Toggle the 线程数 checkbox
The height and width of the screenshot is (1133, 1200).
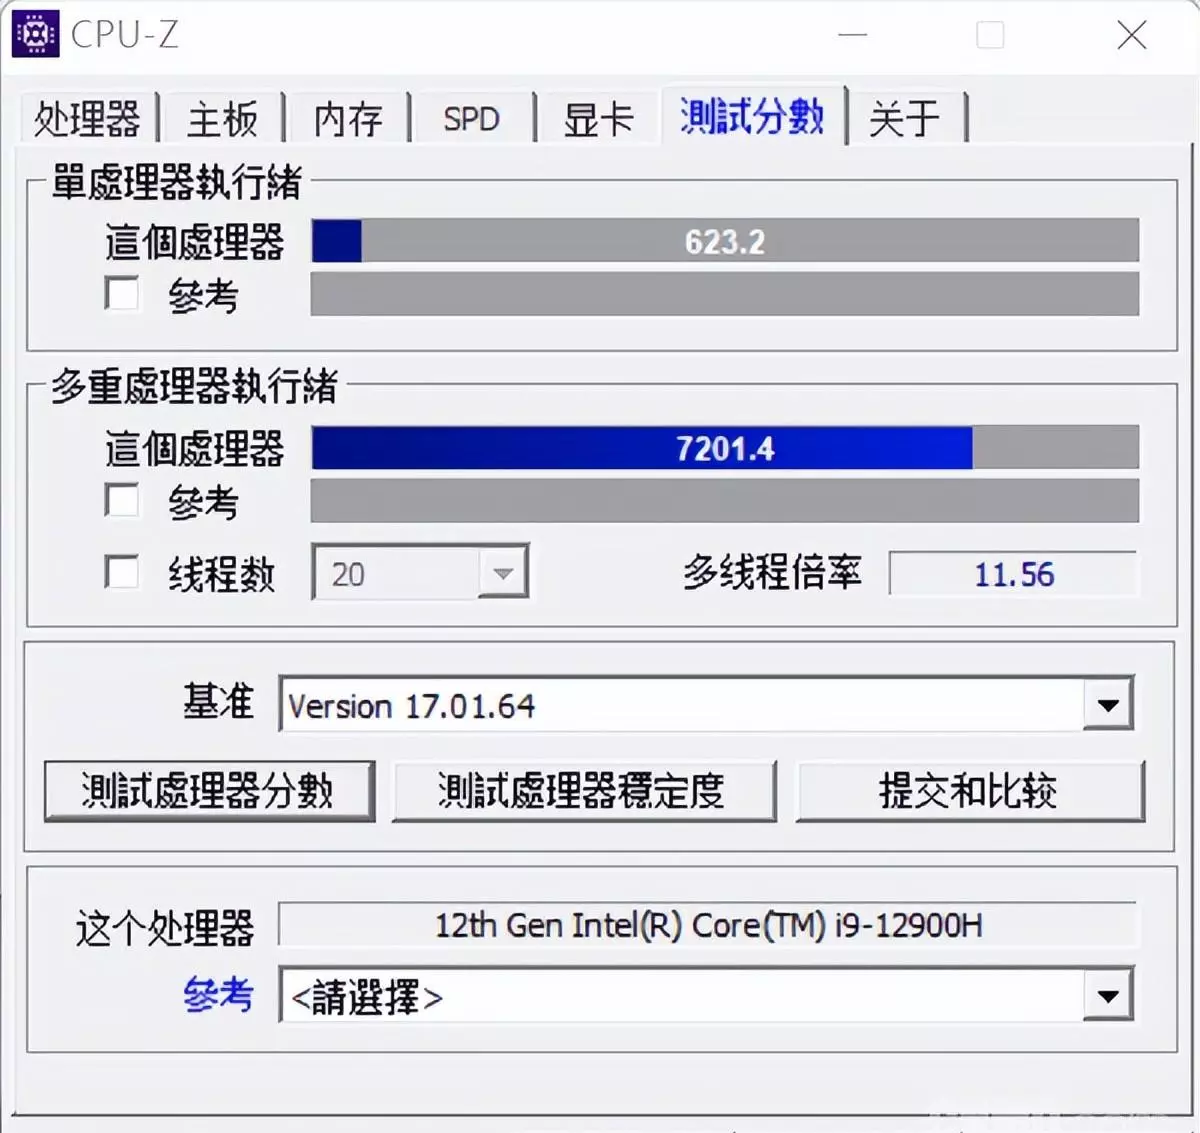(x=122, y=573)
